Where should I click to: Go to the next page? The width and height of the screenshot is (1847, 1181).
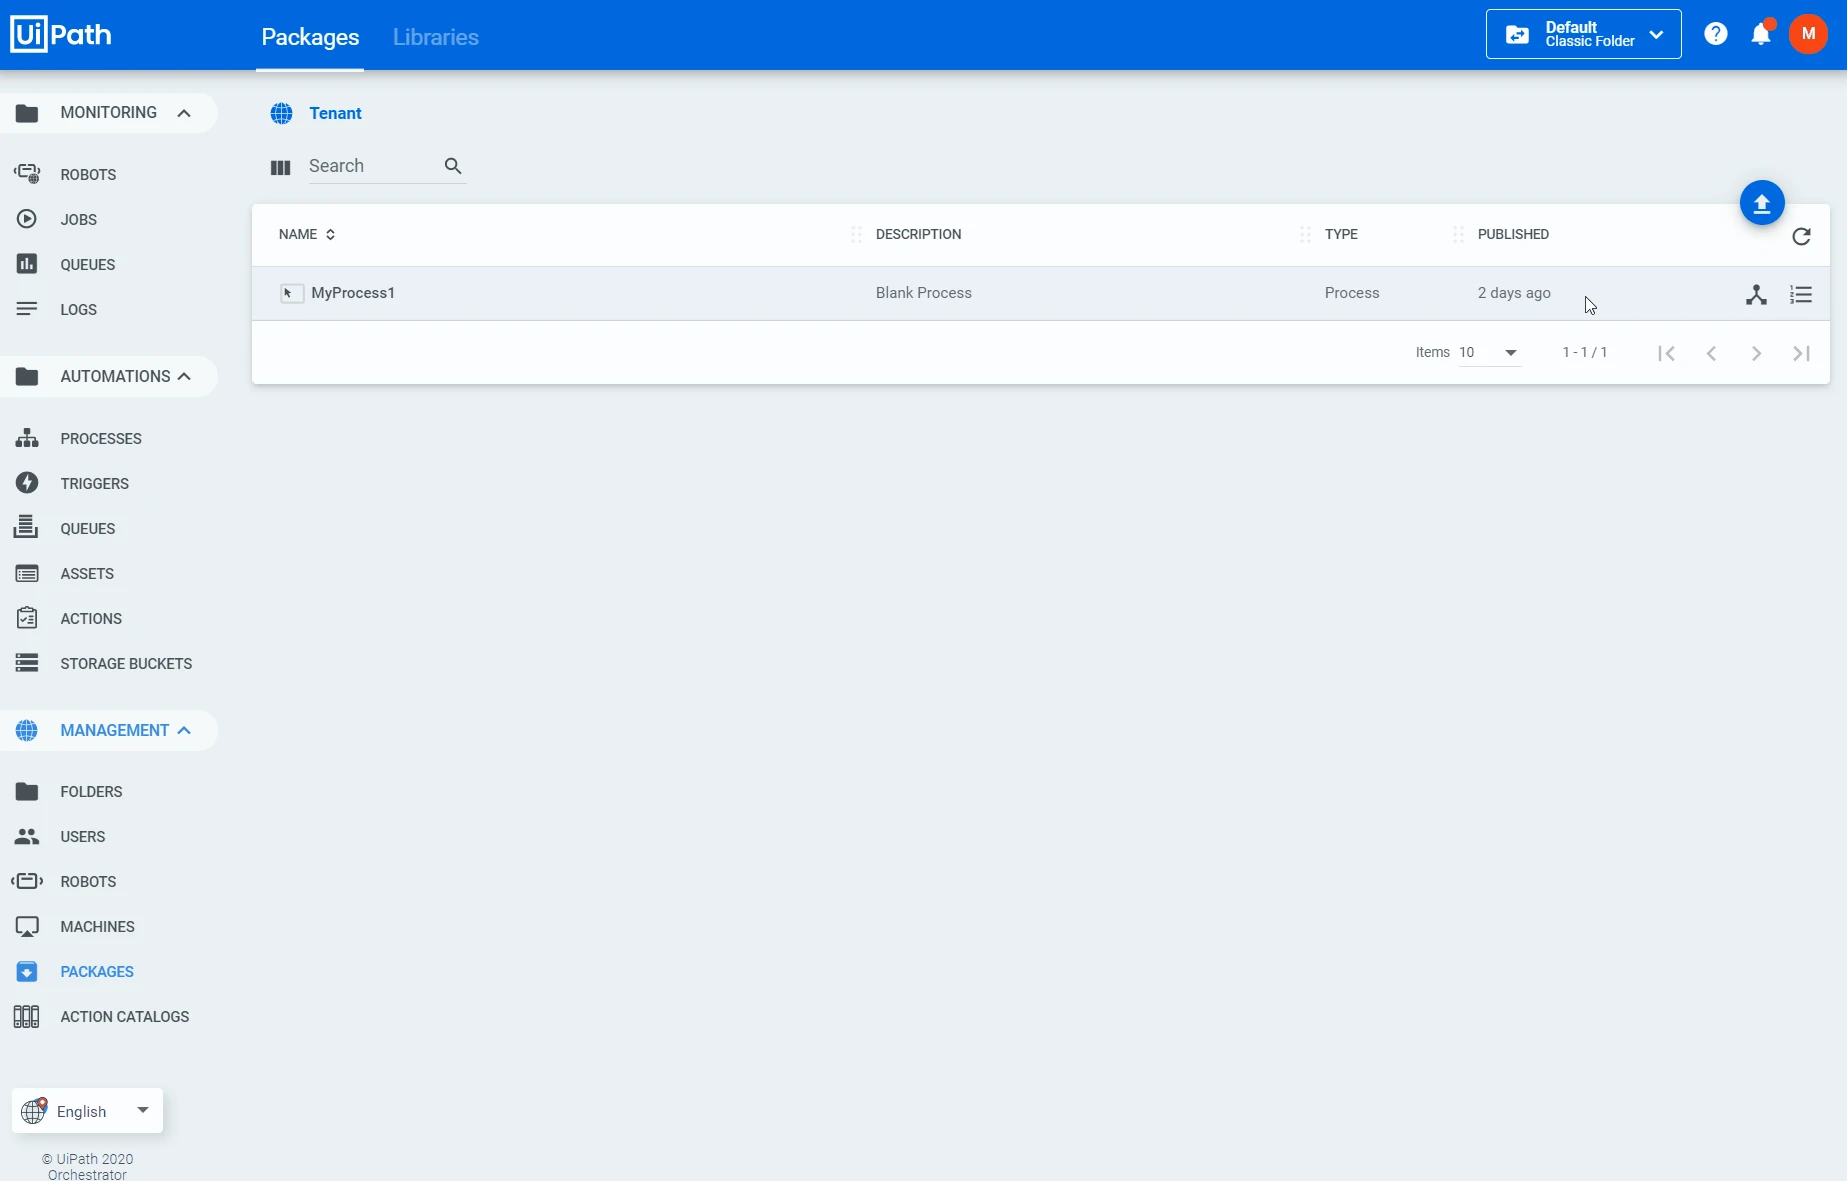pos(1756,353)
